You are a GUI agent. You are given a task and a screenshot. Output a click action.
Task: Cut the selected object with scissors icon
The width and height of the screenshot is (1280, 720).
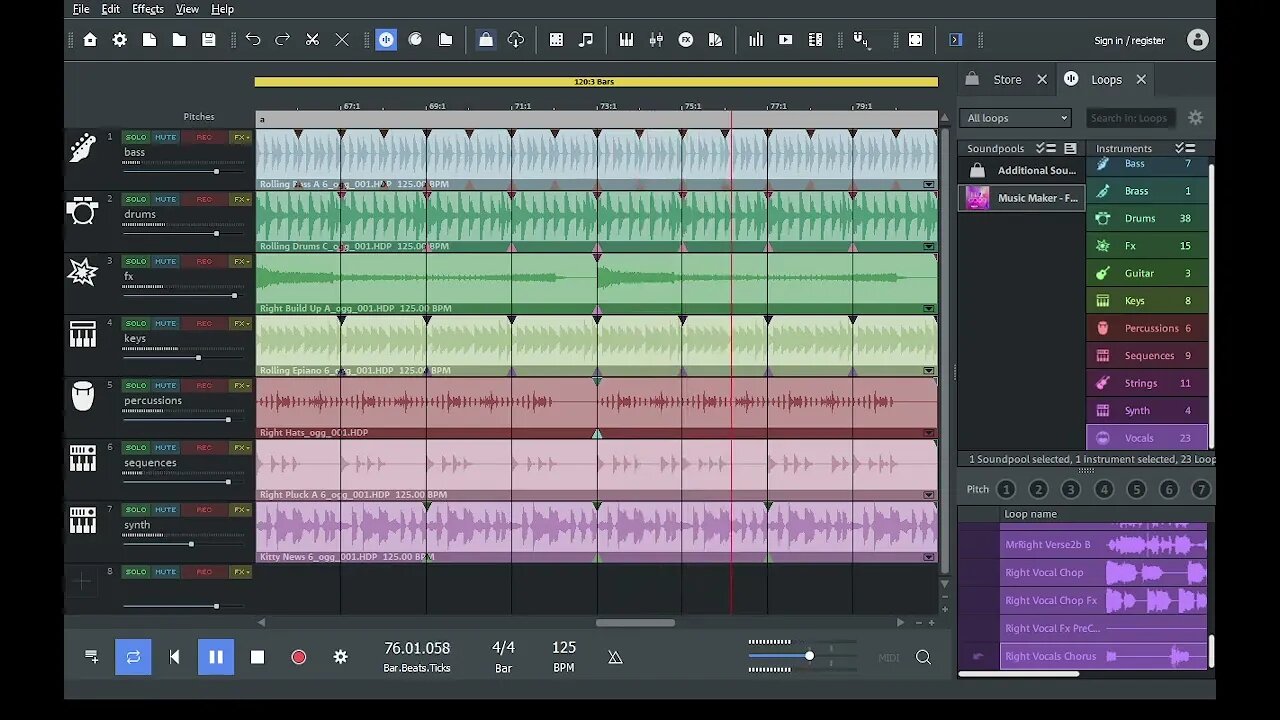312,40
